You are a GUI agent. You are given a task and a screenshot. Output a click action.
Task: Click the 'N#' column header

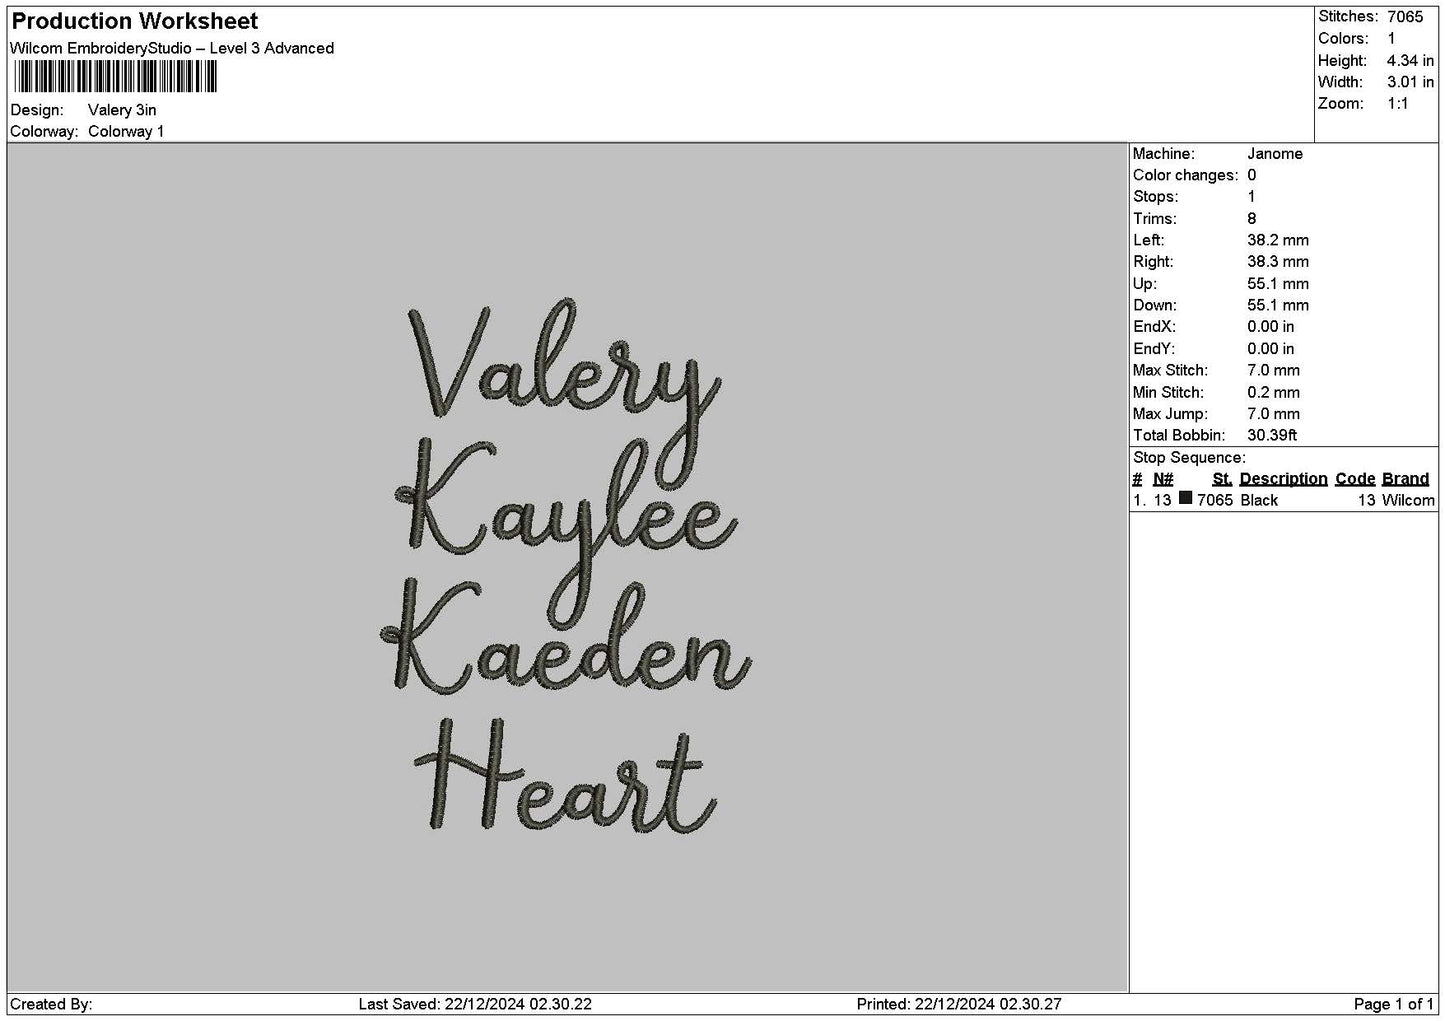pos(1163,479)
